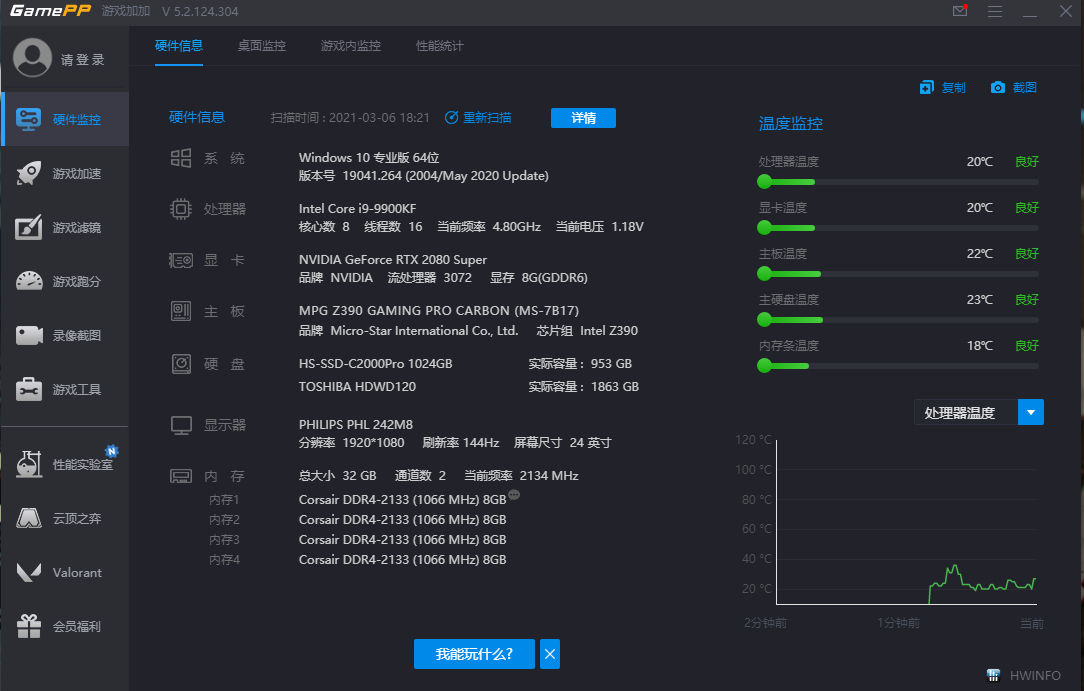Click the Windows 10 专业版 64位 text

369,158
